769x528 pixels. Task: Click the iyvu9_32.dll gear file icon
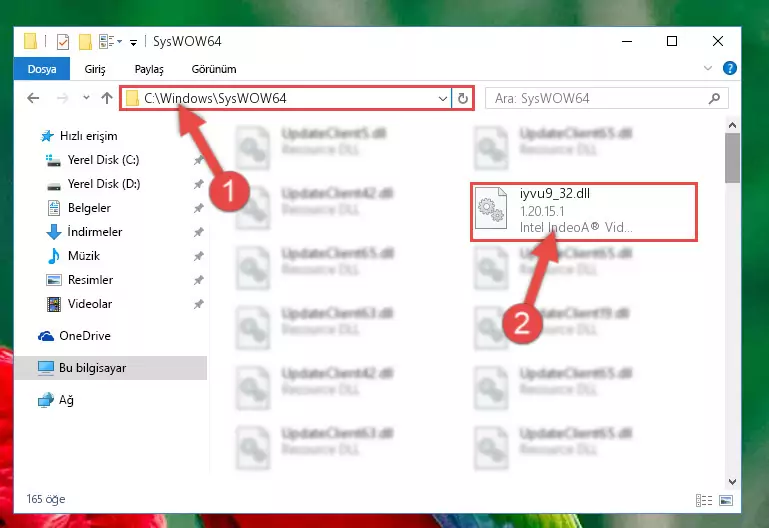click(491, 208)
